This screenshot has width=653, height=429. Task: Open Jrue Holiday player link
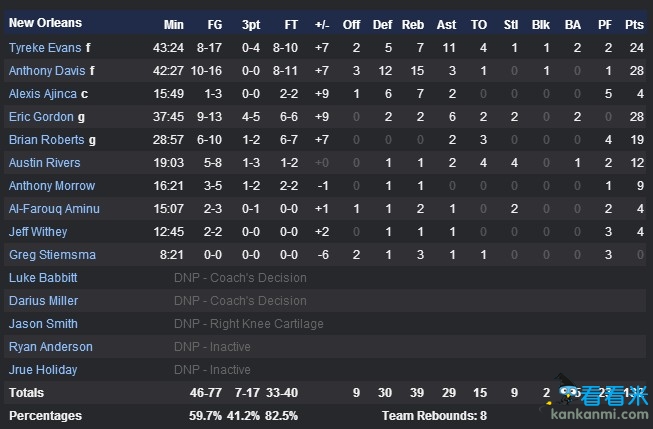tap(43, 369)
